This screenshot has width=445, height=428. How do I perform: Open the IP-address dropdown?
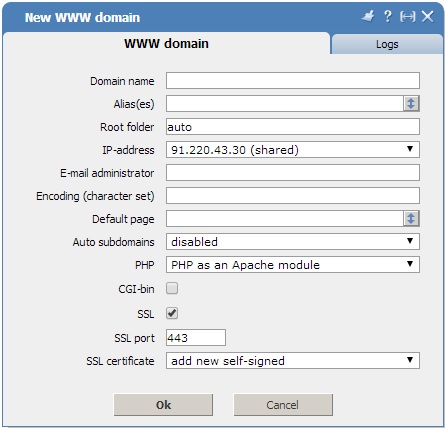(293, 150)
